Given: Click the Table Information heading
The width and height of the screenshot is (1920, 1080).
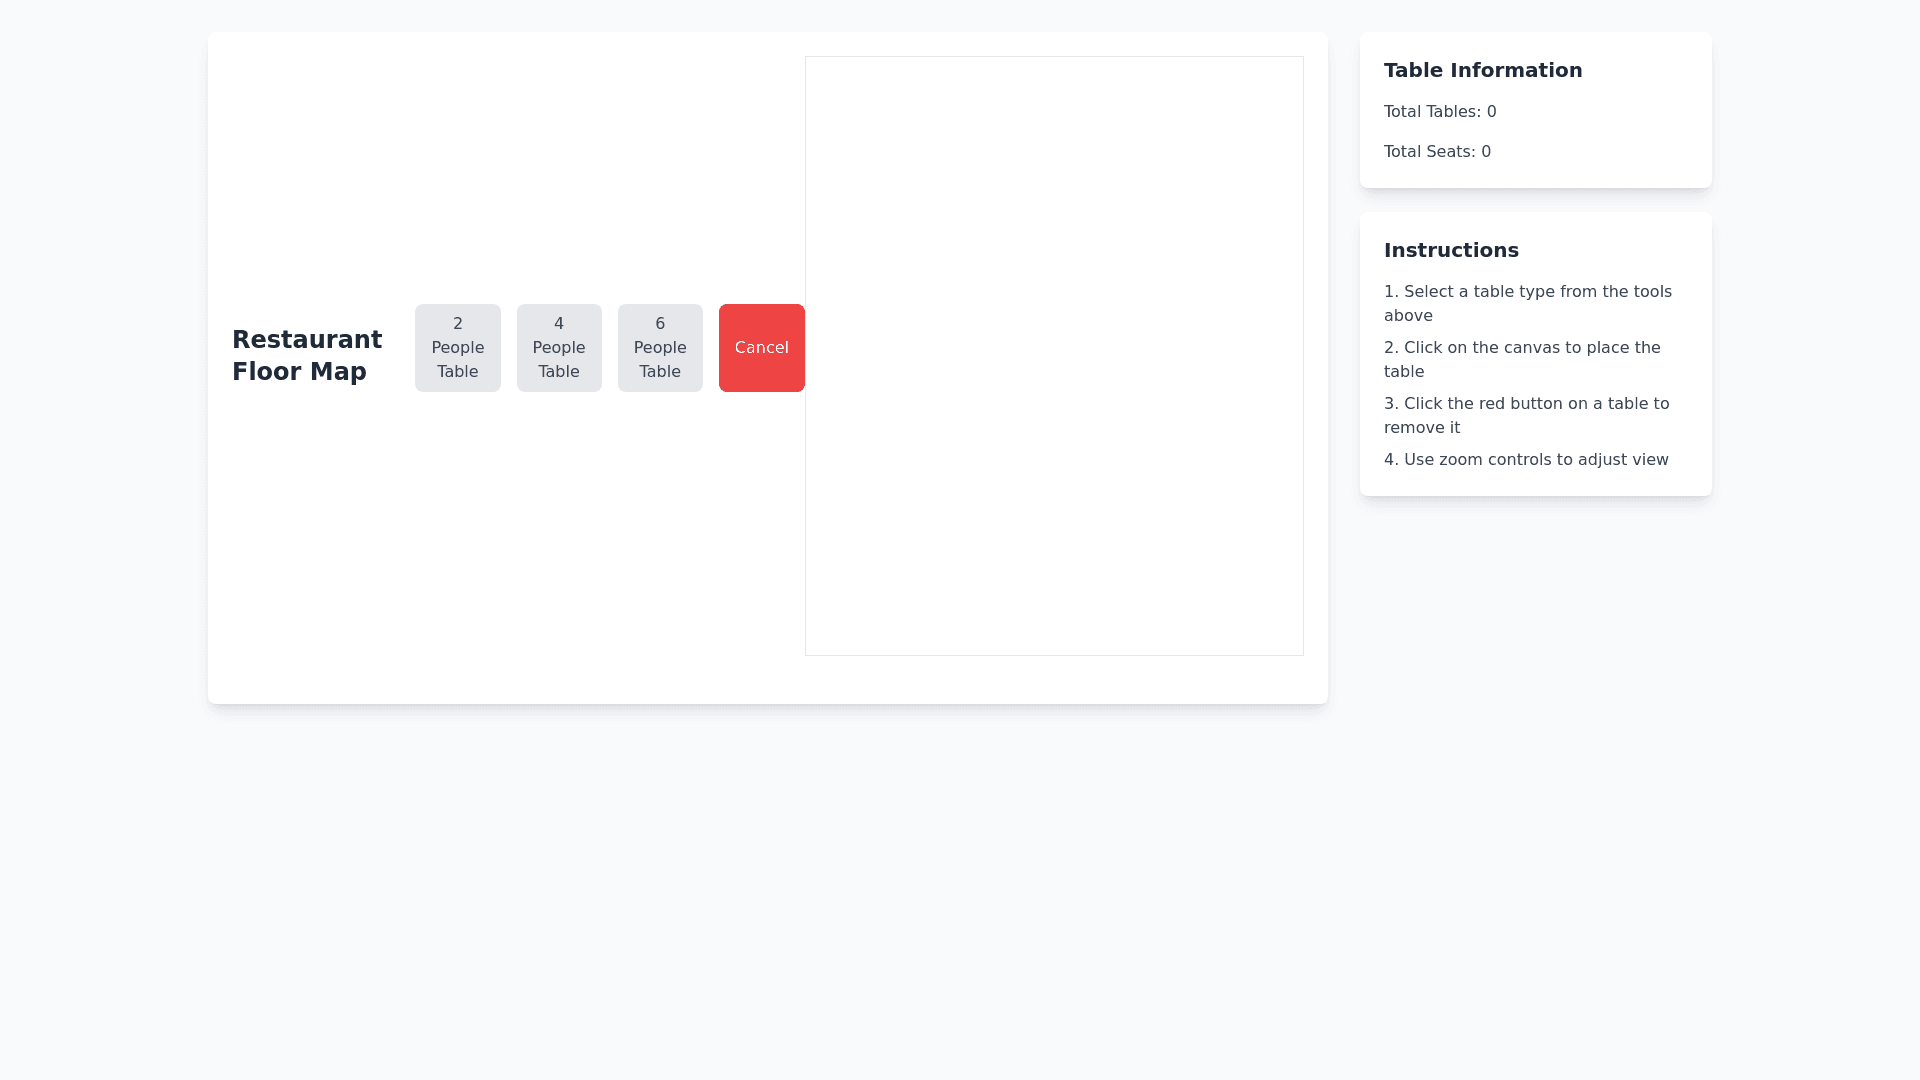Looking at the screenshot, I should [1482, 70].
